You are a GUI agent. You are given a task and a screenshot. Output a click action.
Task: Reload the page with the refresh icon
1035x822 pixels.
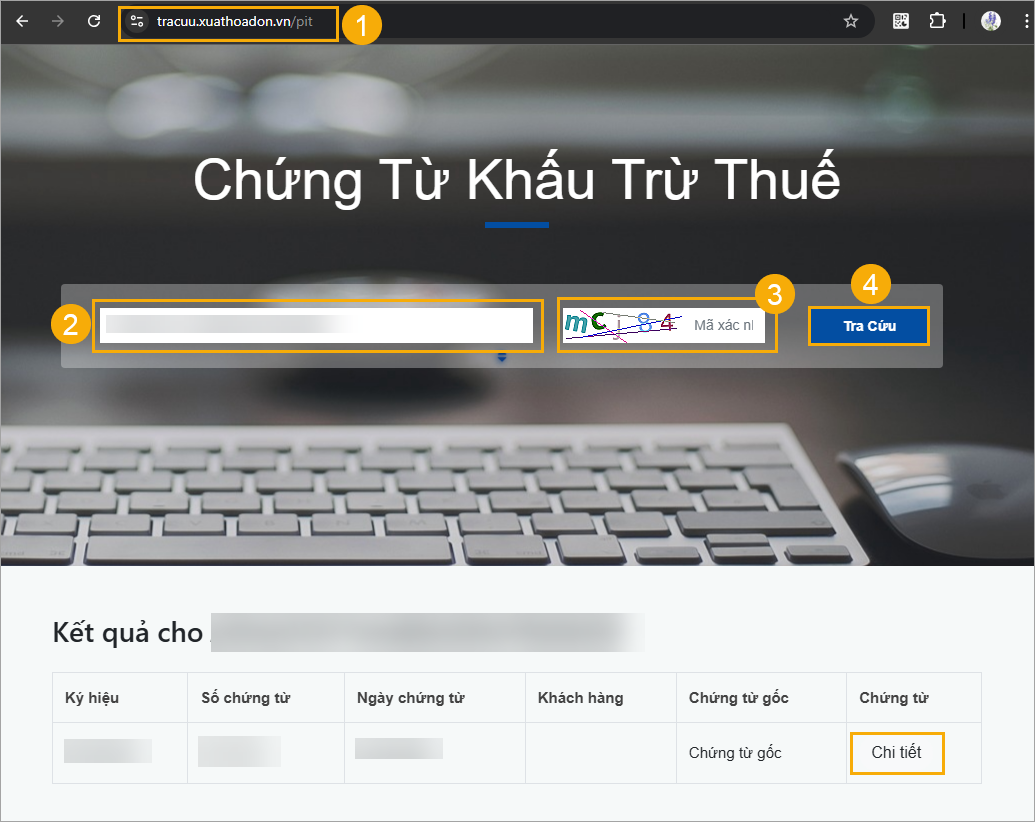(x=94, y=21)
